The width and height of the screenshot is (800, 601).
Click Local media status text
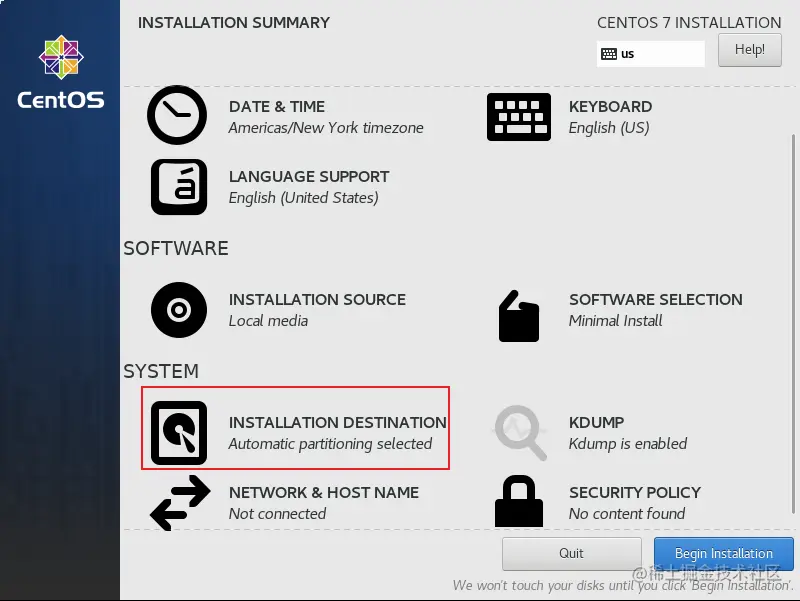point(268,320)
